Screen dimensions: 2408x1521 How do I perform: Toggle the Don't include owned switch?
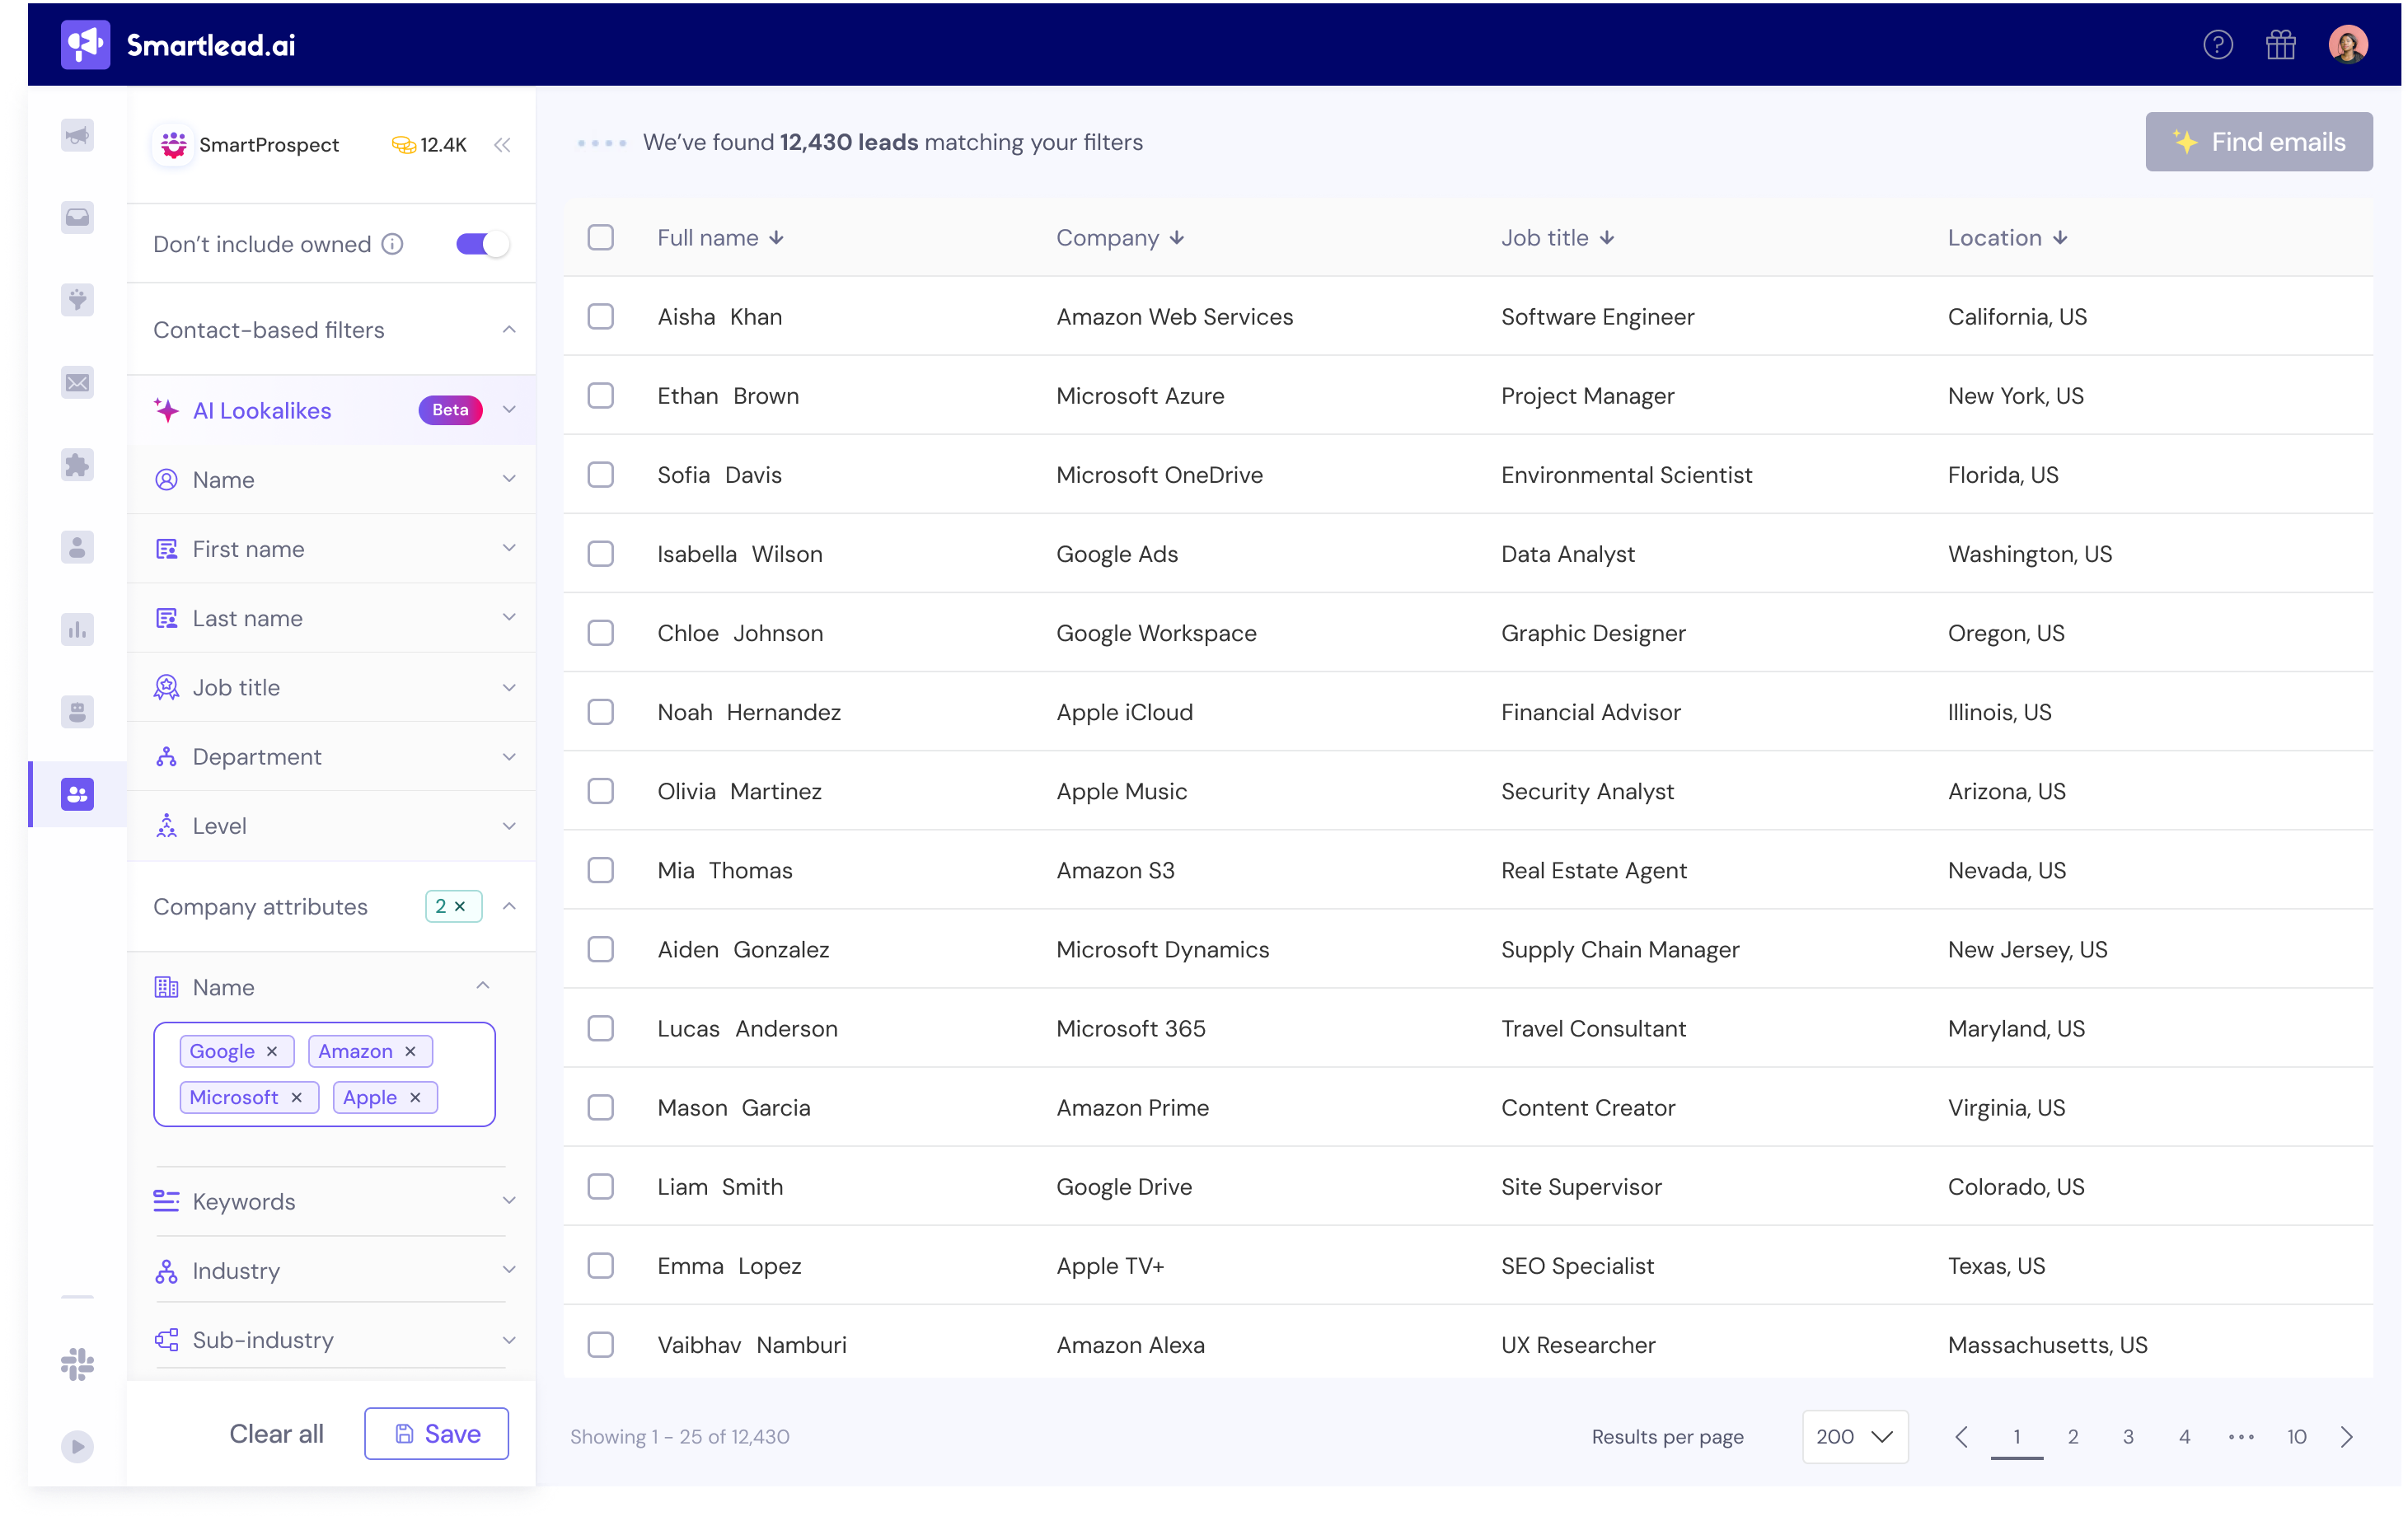(482, 244)
